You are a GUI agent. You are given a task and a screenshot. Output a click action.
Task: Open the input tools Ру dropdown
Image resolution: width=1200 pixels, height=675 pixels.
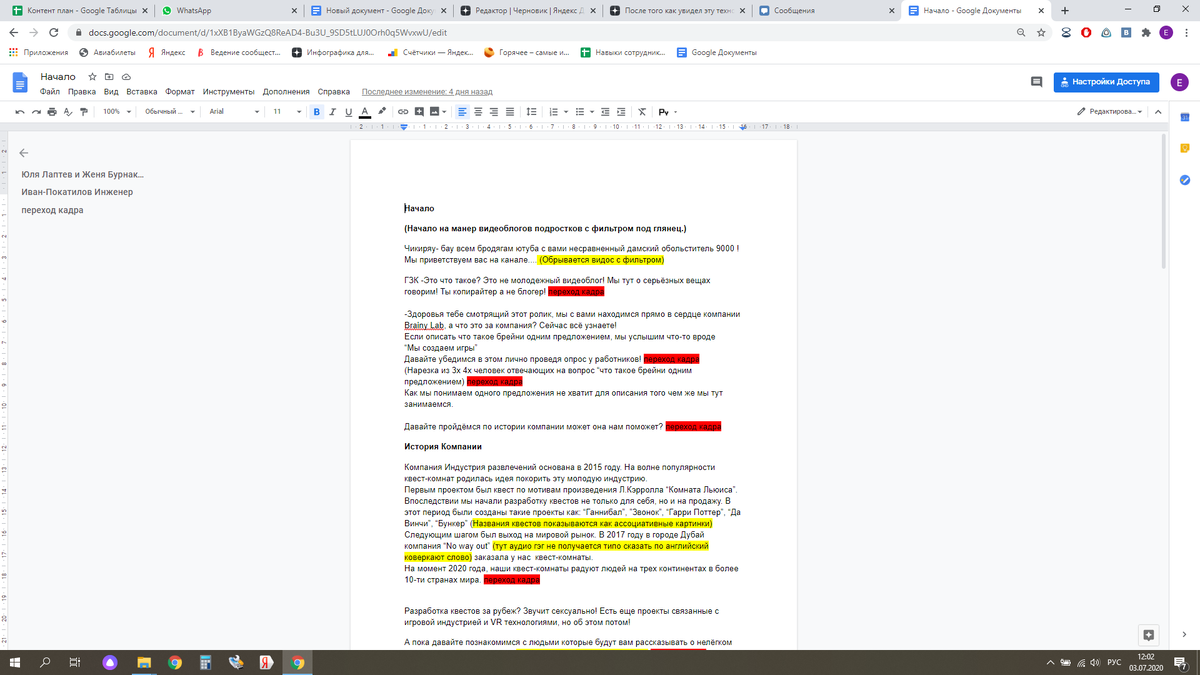pos(666,111)
